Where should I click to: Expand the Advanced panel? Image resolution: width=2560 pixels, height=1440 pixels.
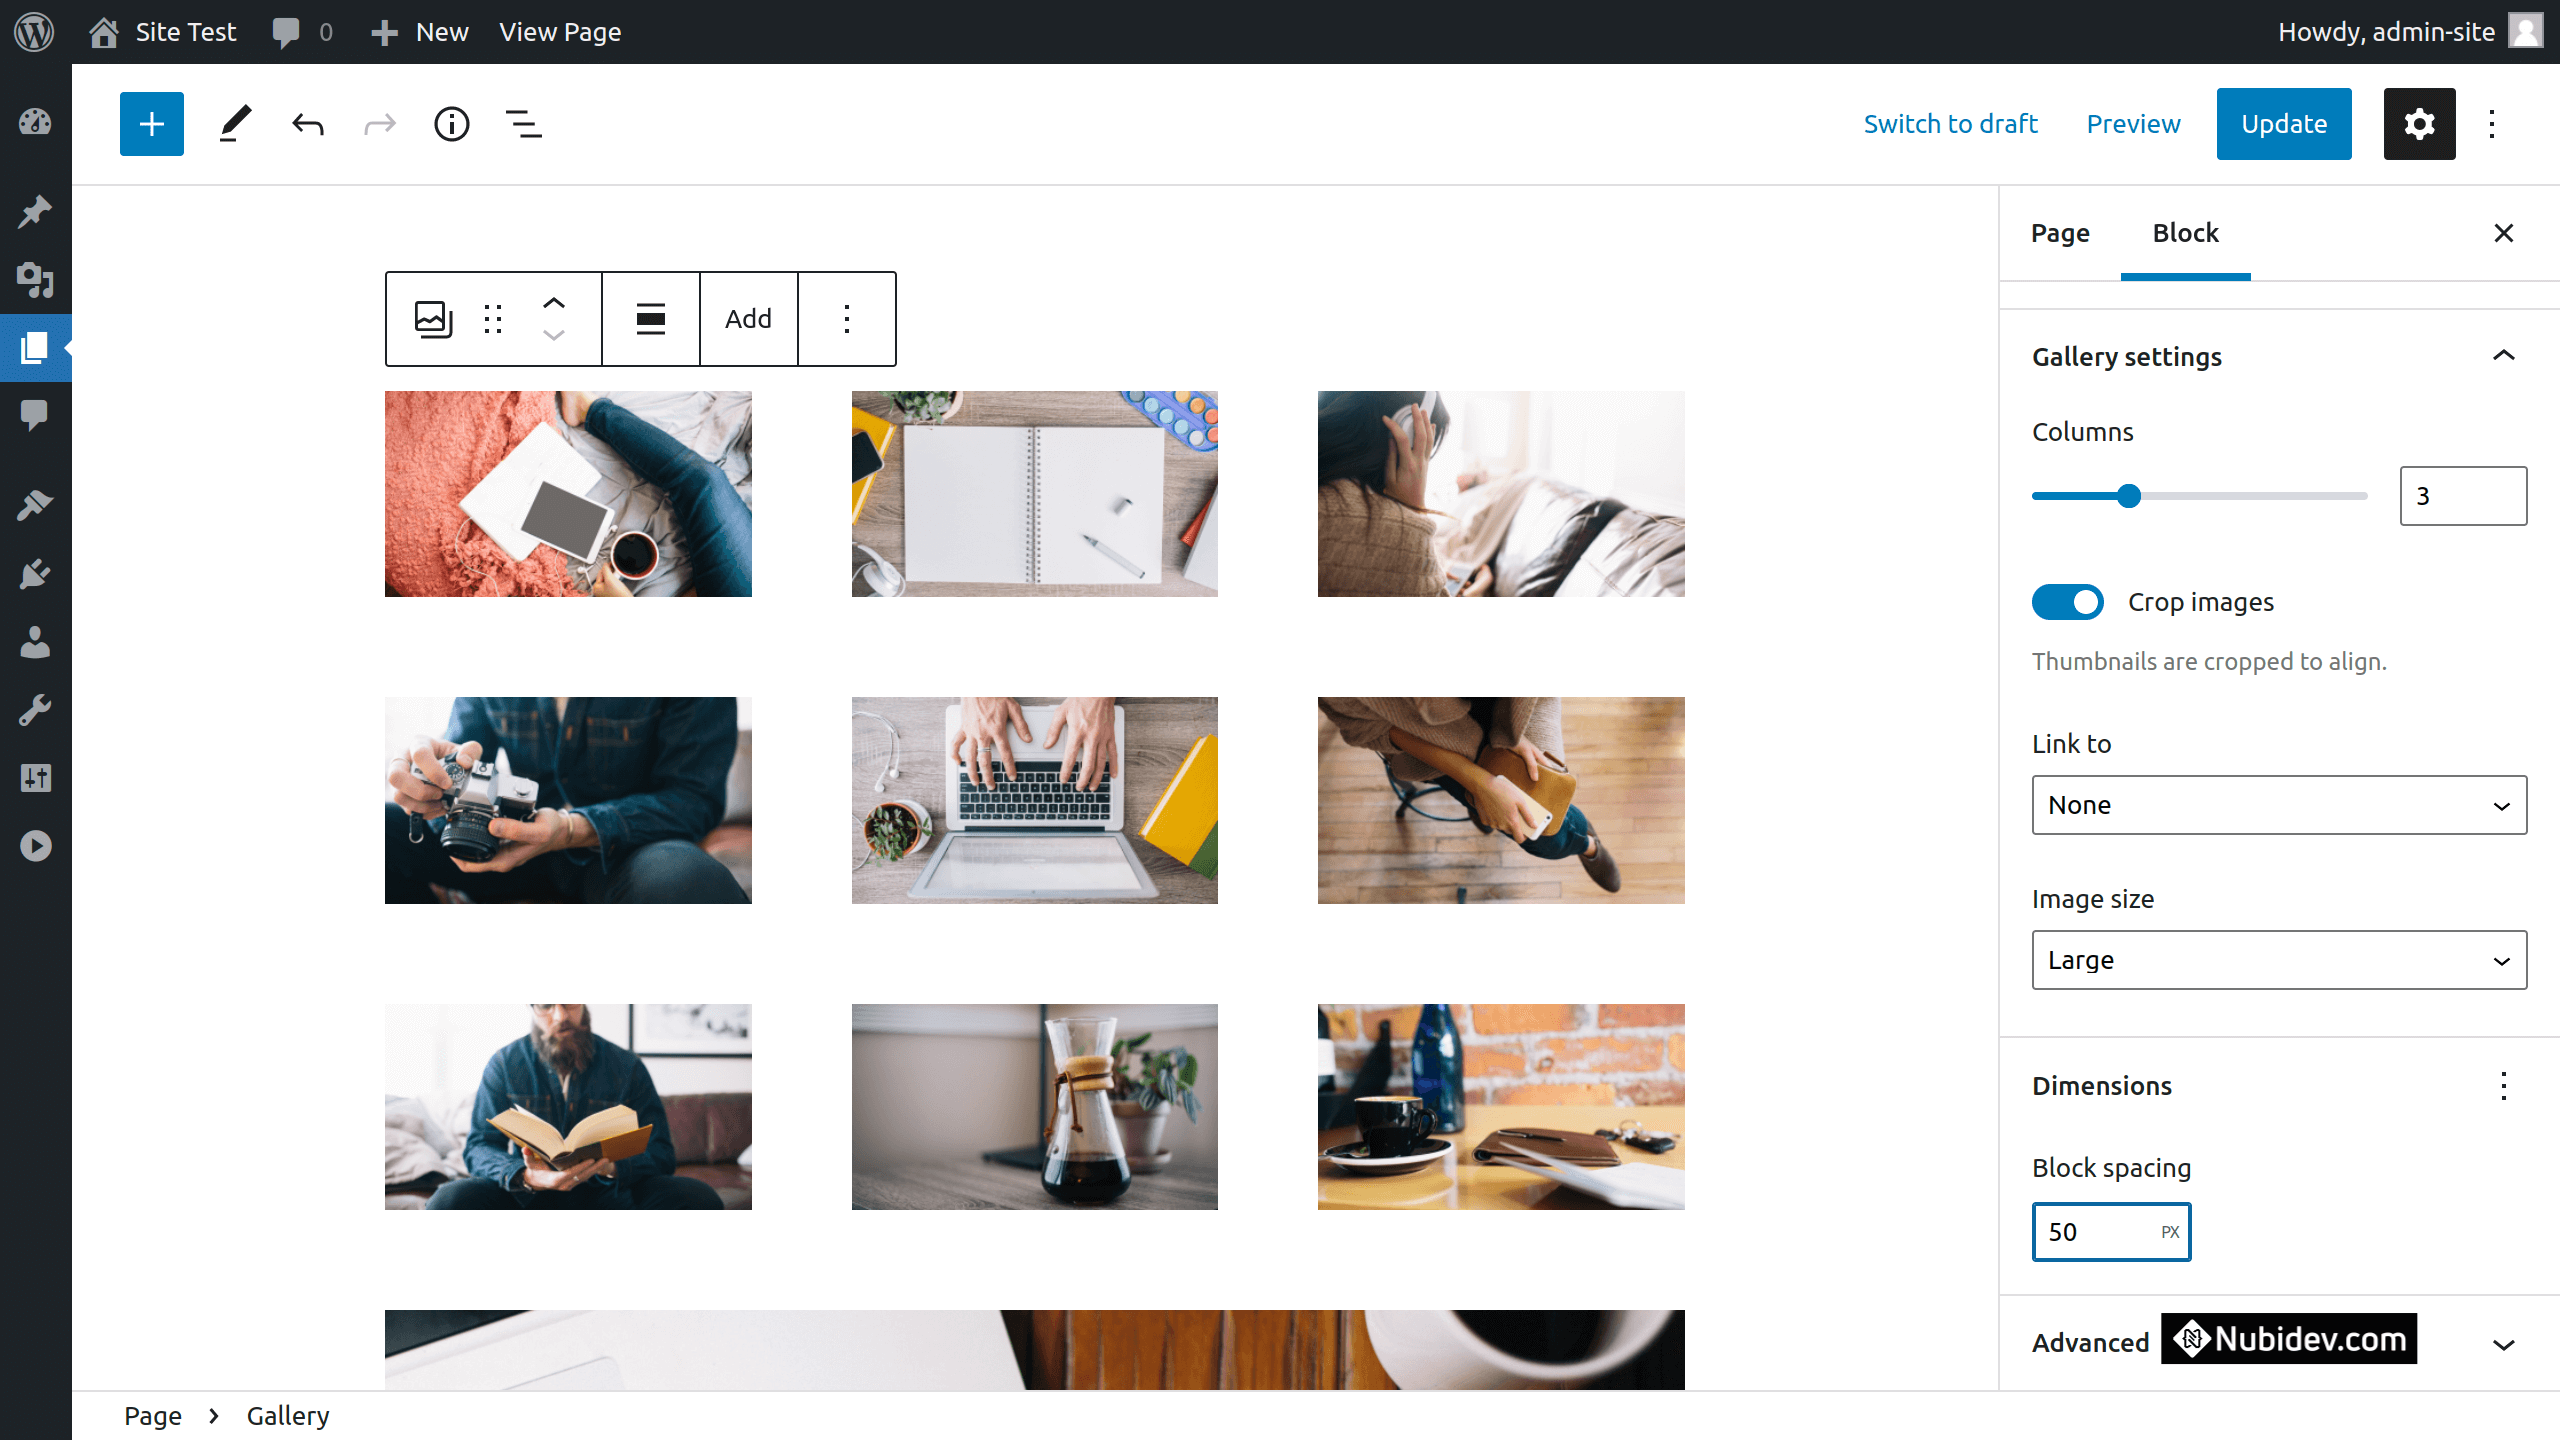[2503, 1344]
